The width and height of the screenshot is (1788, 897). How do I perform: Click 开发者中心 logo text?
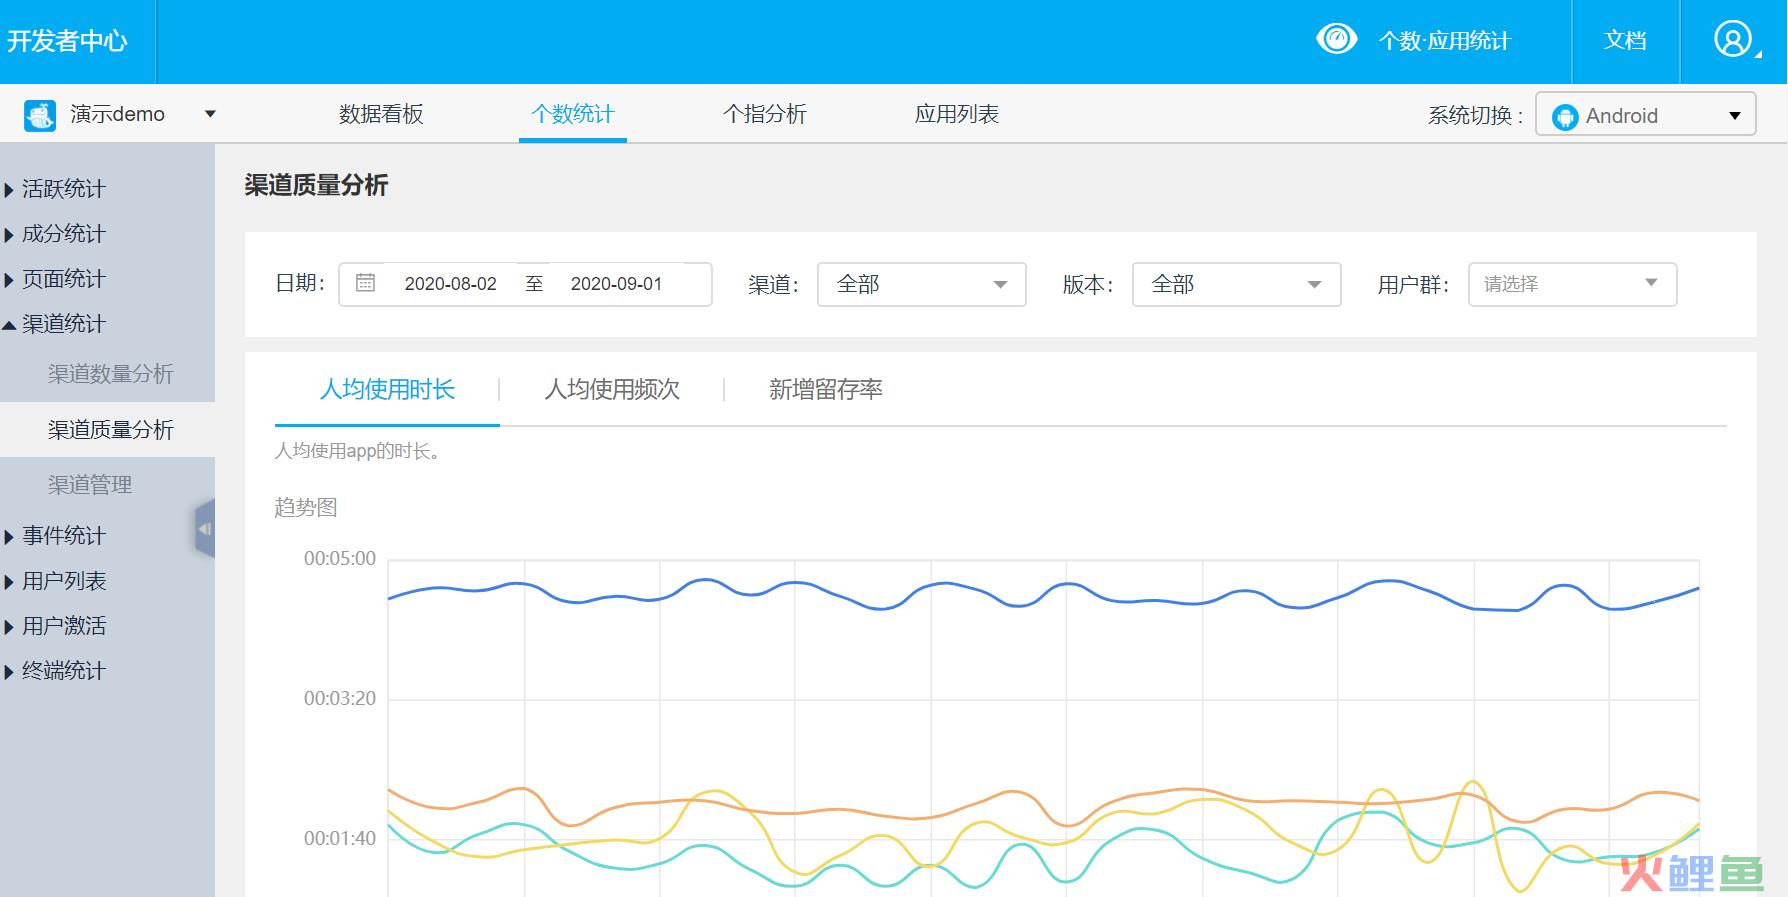tap(67, 41)
